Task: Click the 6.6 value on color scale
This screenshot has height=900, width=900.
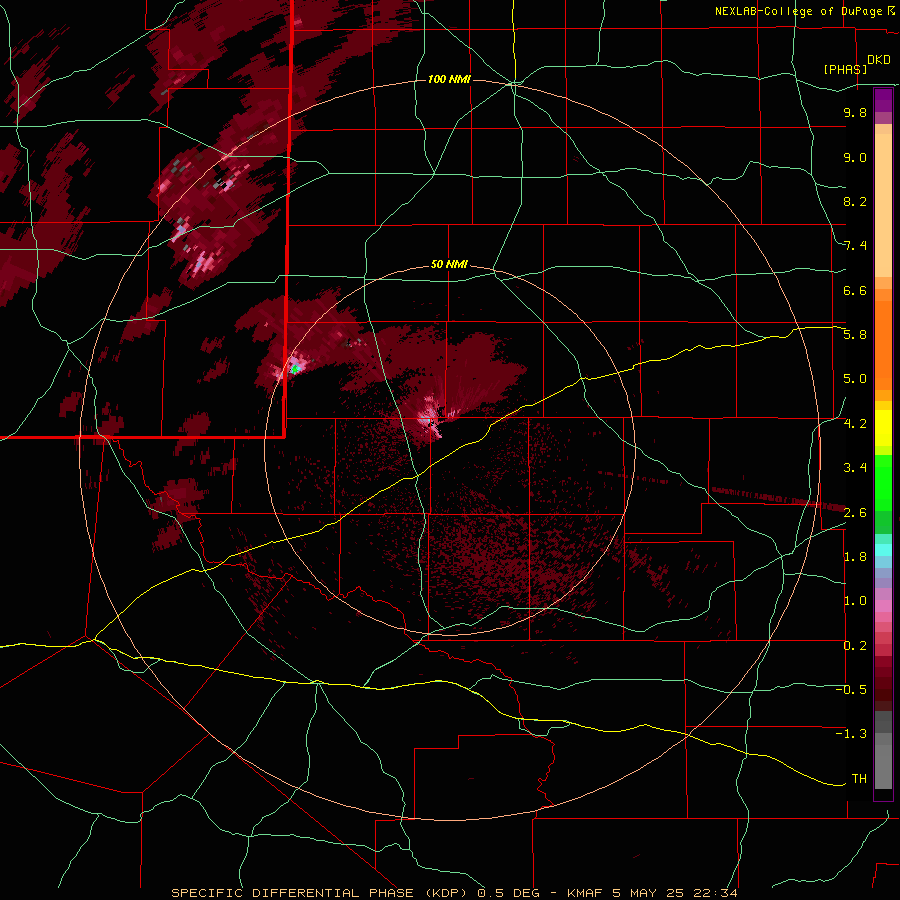Action: pyautogui.click(x=855, y=290)
